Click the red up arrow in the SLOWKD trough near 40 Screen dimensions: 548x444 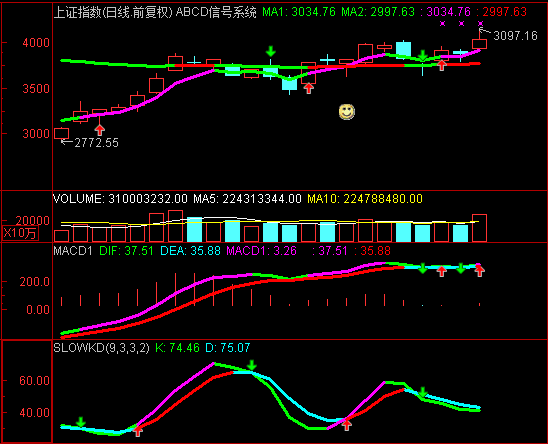coord(346,425)
